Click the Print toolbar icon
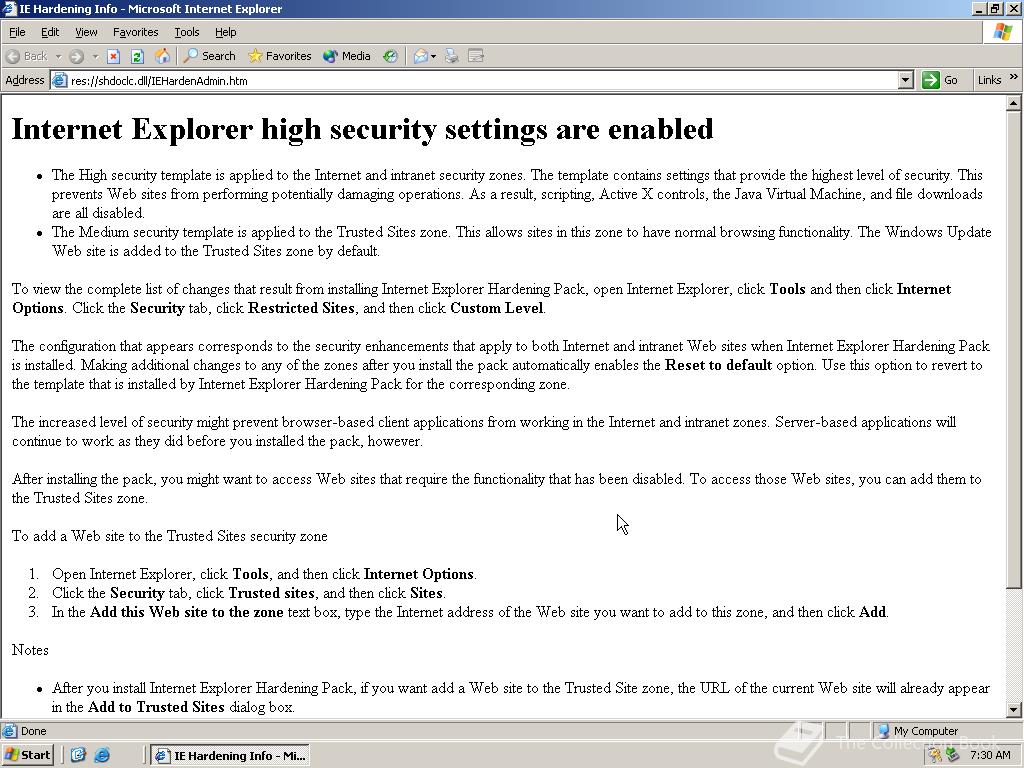This screenshot has width=1024, height=768. [452, 57]
